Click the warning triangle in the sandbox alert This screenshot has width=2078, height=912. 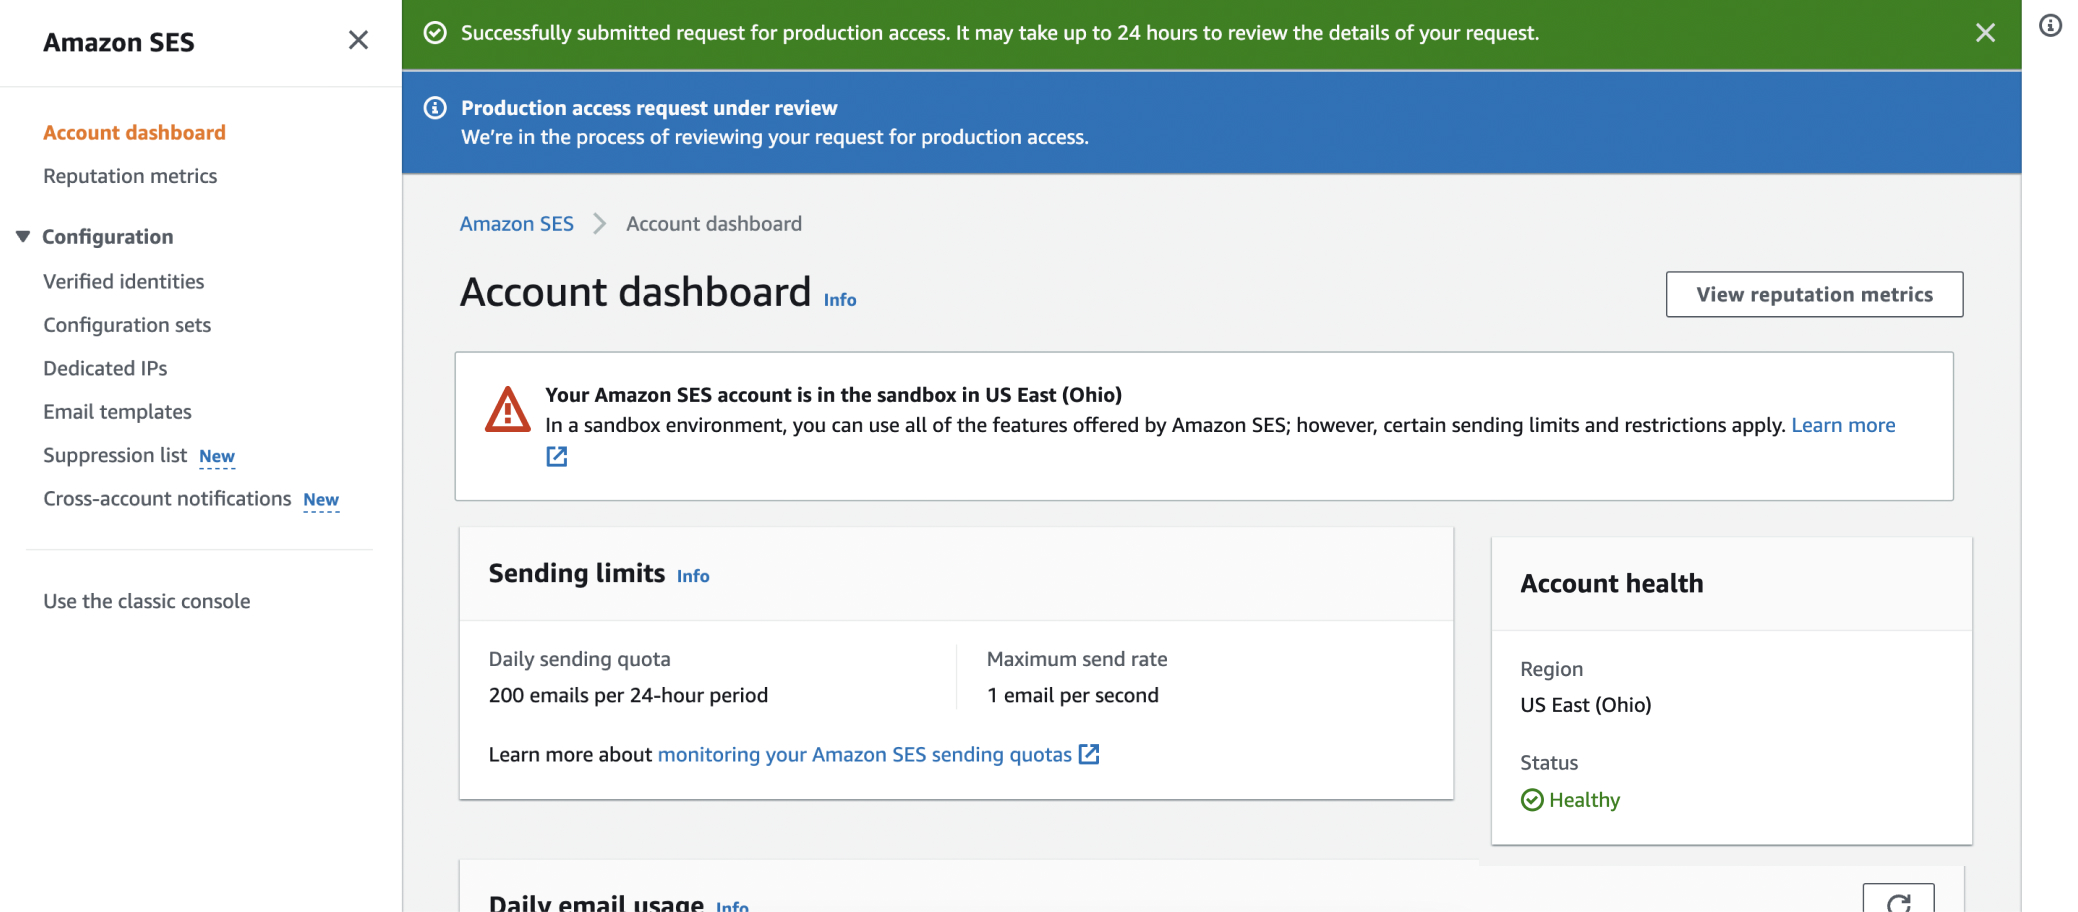(x=508, y=410)
